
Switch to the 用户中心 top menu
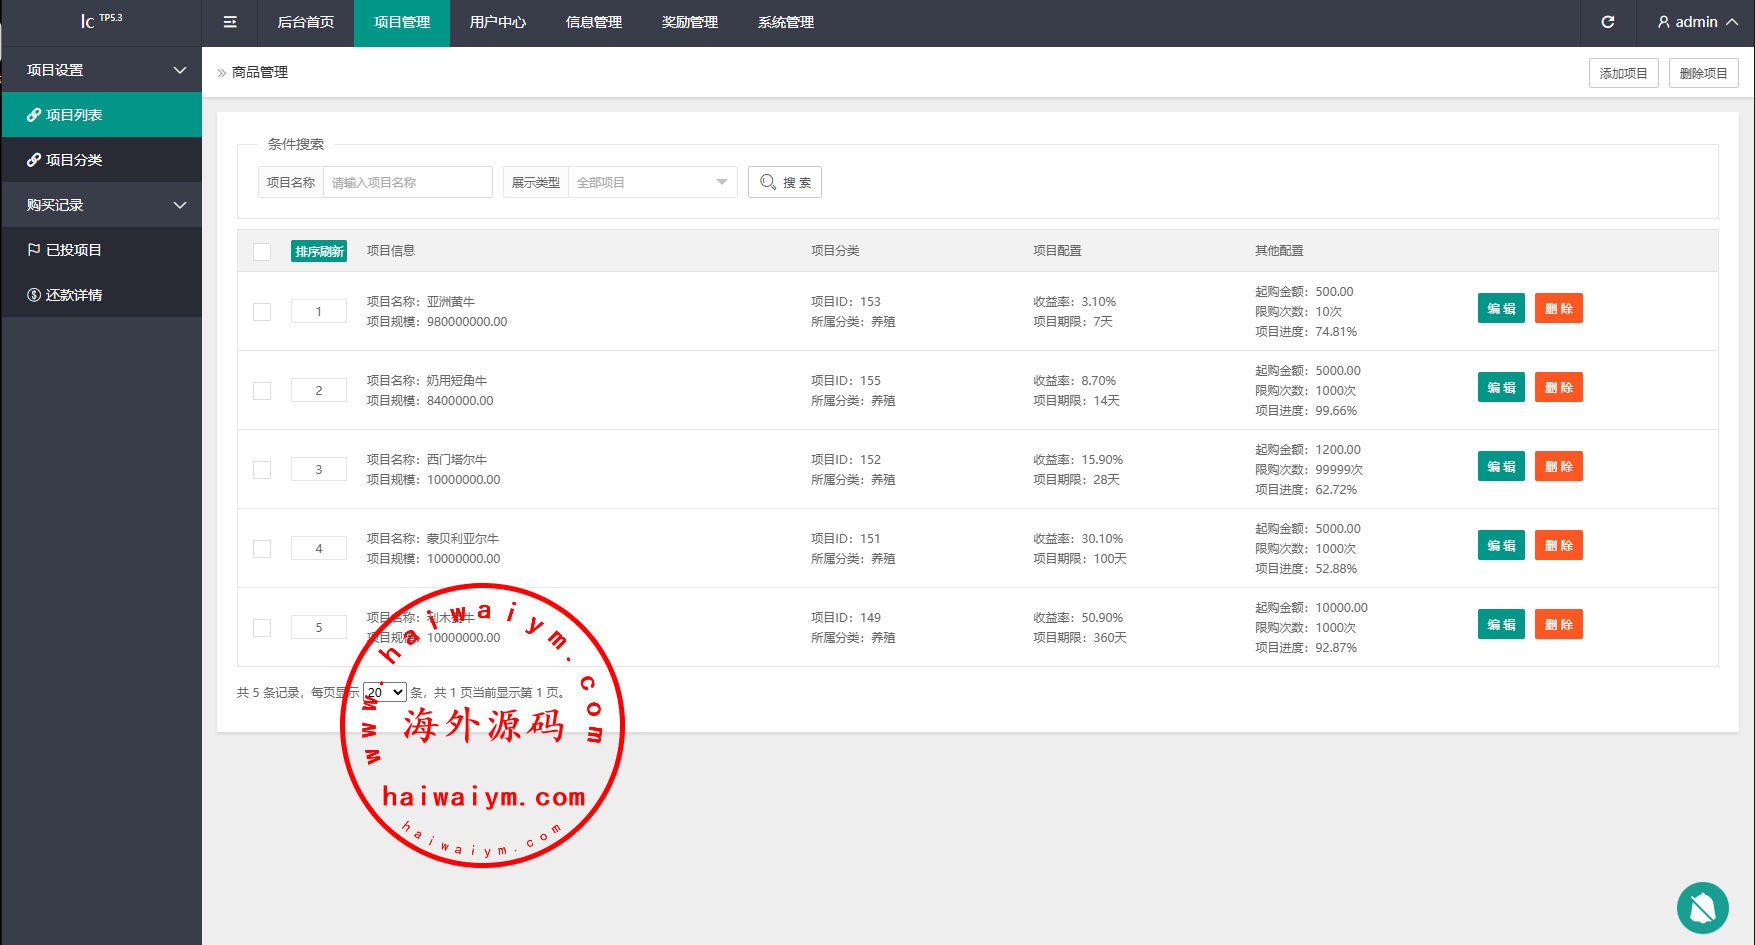click(498, 22)
